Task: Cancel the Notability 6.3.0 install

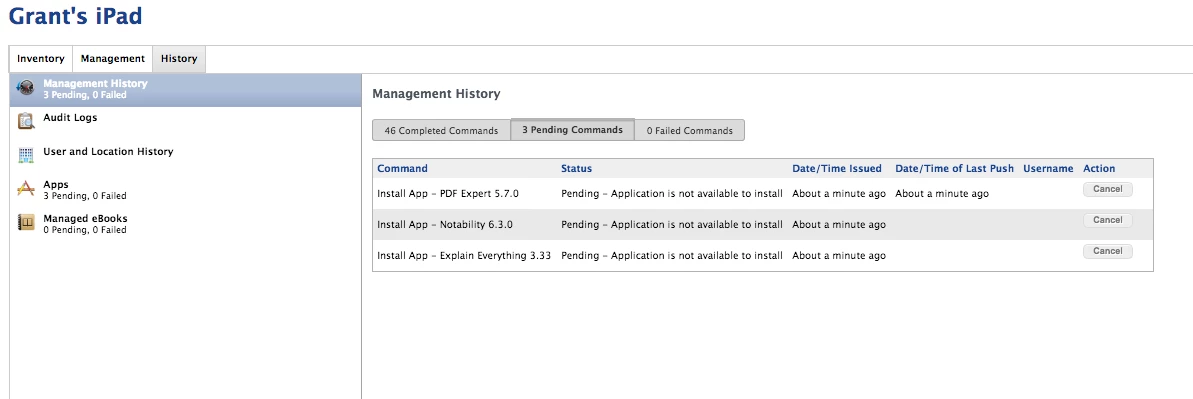Action: click(x=1108, y=220)
